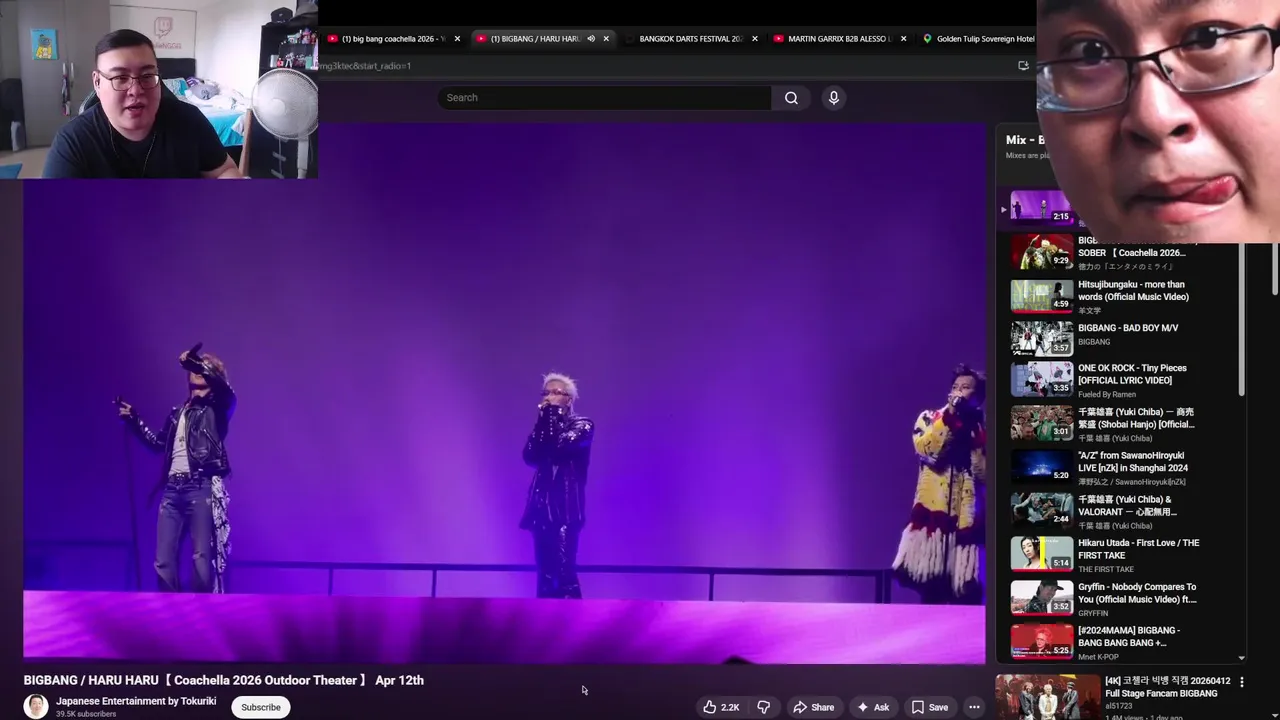Play Hikaru Utada First Love thumbnail
The image size is (1280, 720).
(1041, 555)
